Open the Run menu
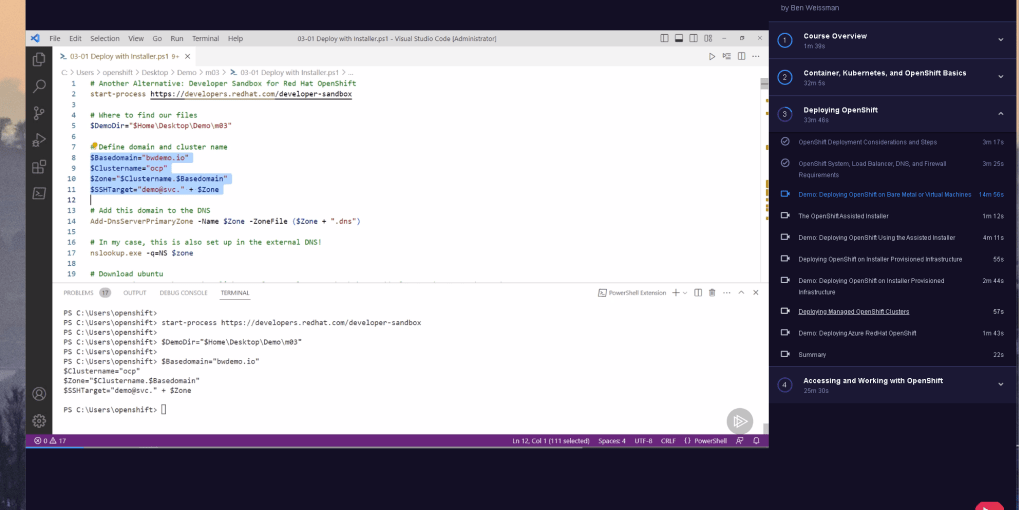Viewport: 1023px width, 510px height. [177, 38]
